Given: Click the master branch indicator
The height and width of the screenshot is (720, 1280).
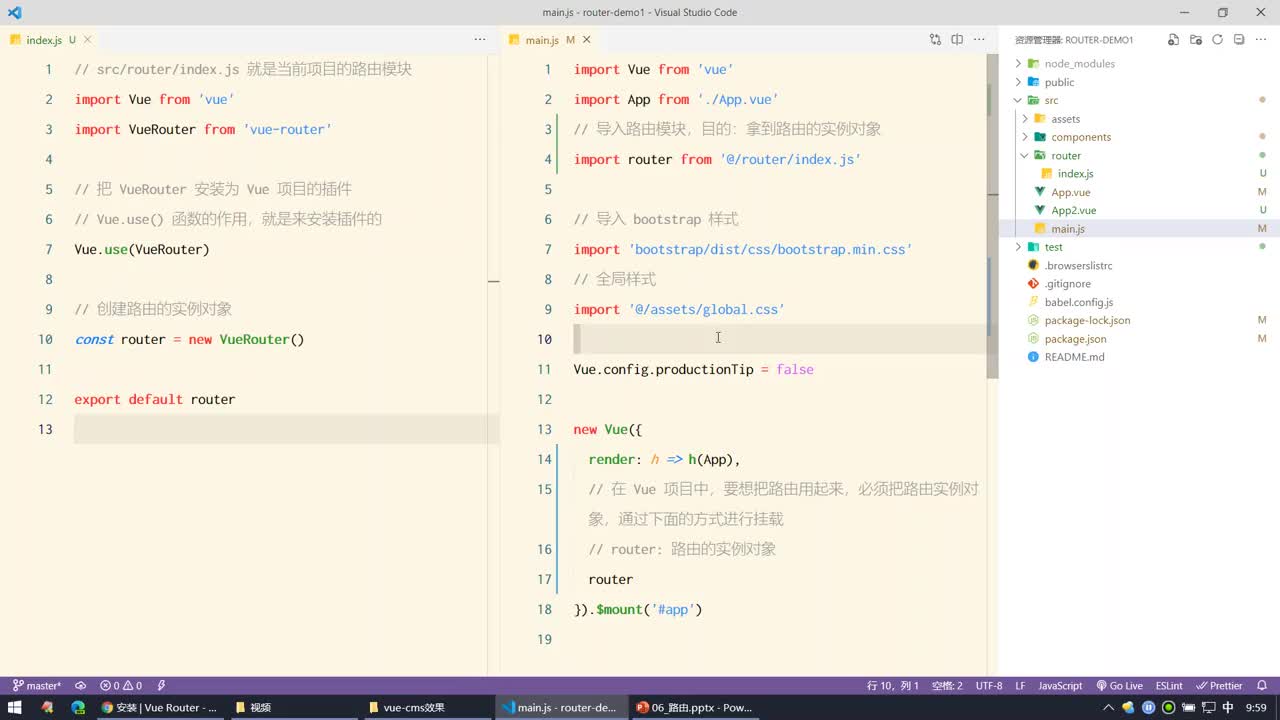Looking at the screenshot, I should pyautogui.click(x=36, y=686).
